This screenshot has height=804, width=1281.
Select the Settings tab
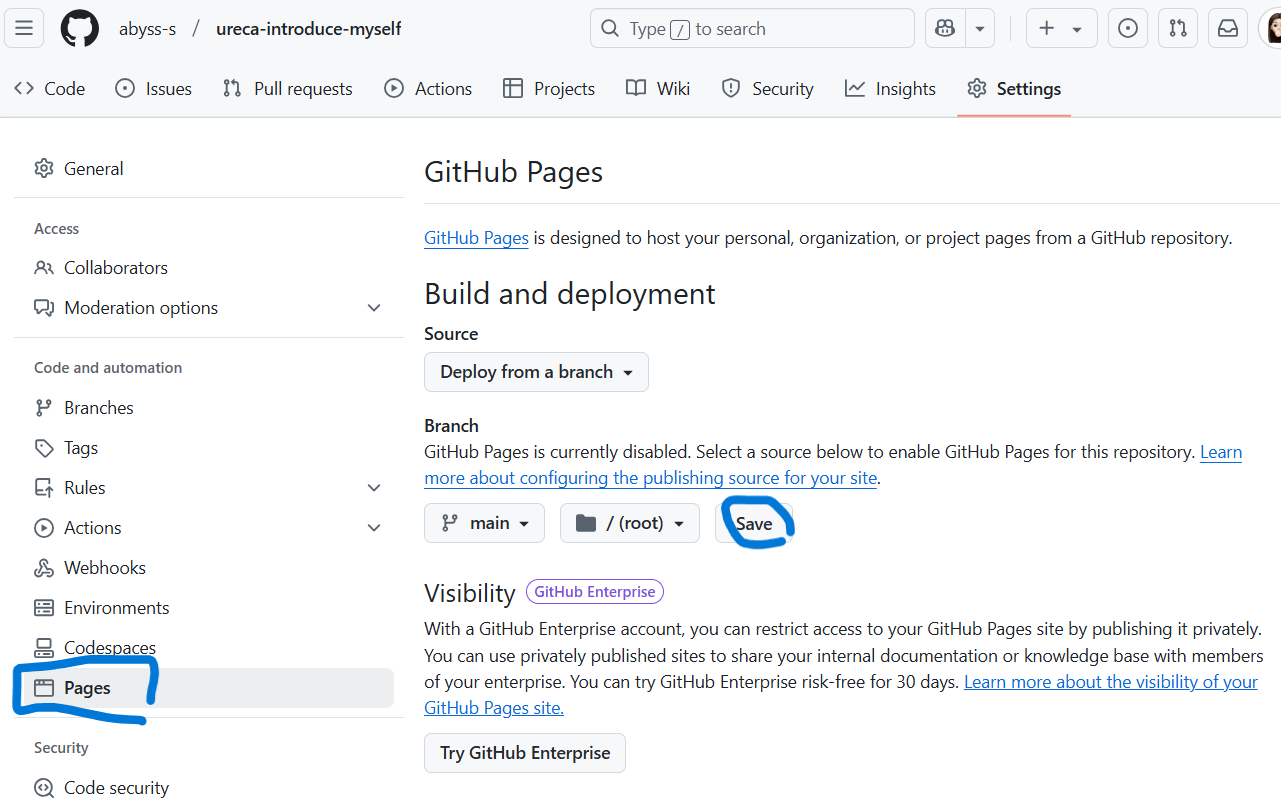(x=1014, y=88)
